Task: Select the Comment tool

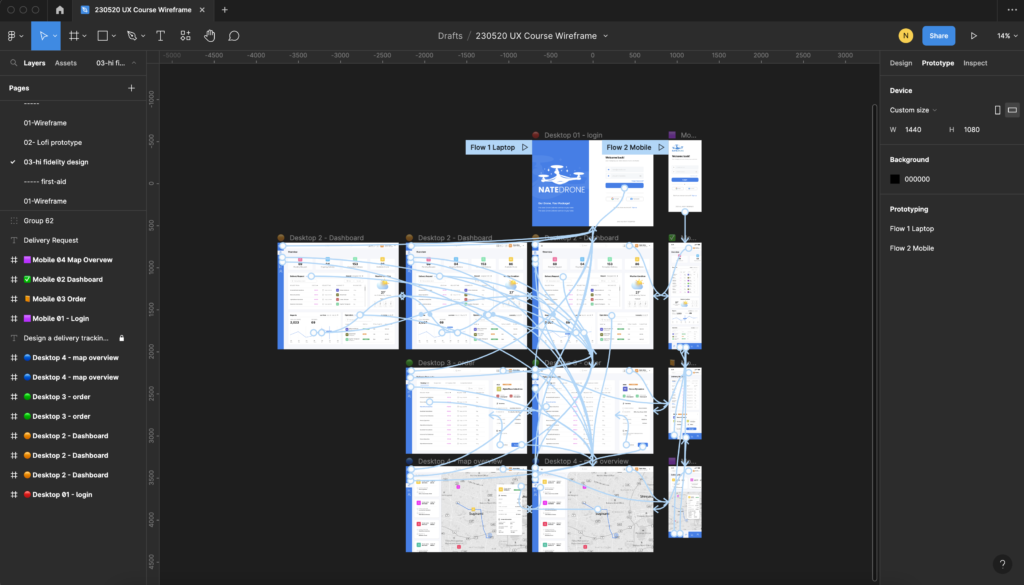Action: tap(234, 36)
